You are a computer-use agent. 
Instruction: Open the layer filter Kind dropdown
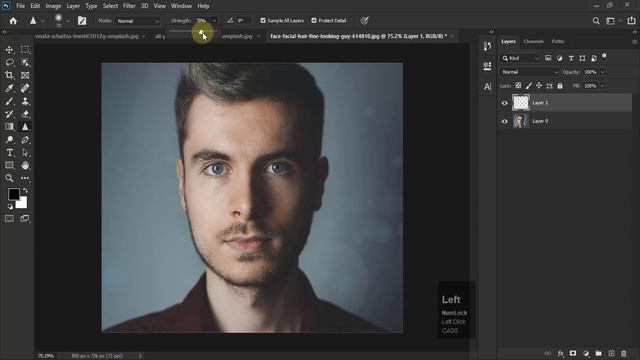(520, 58)
